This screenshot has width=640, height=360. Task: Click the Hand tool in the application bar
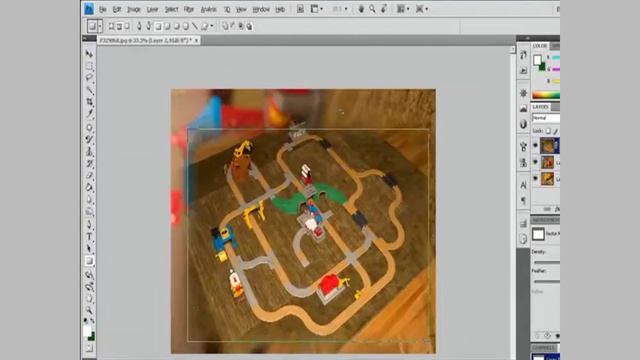point(361,9)
